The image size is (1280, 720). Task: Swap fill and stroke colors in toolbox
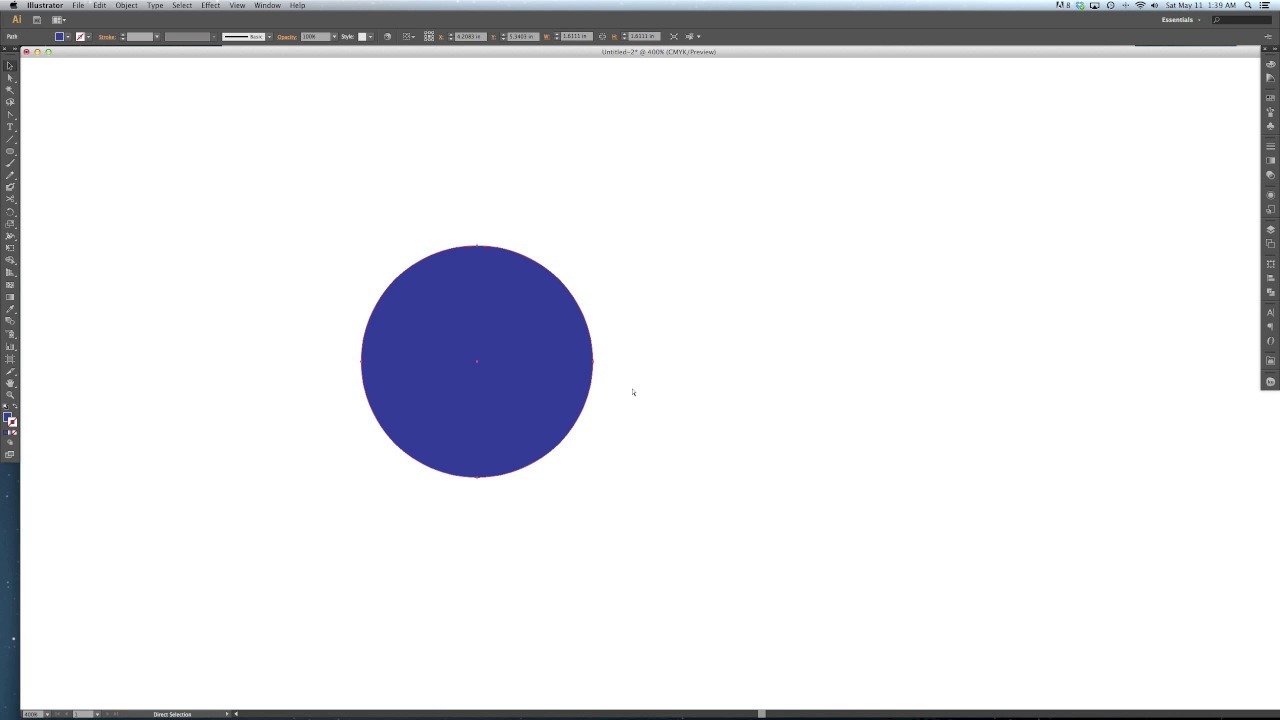tap(14, 407)
